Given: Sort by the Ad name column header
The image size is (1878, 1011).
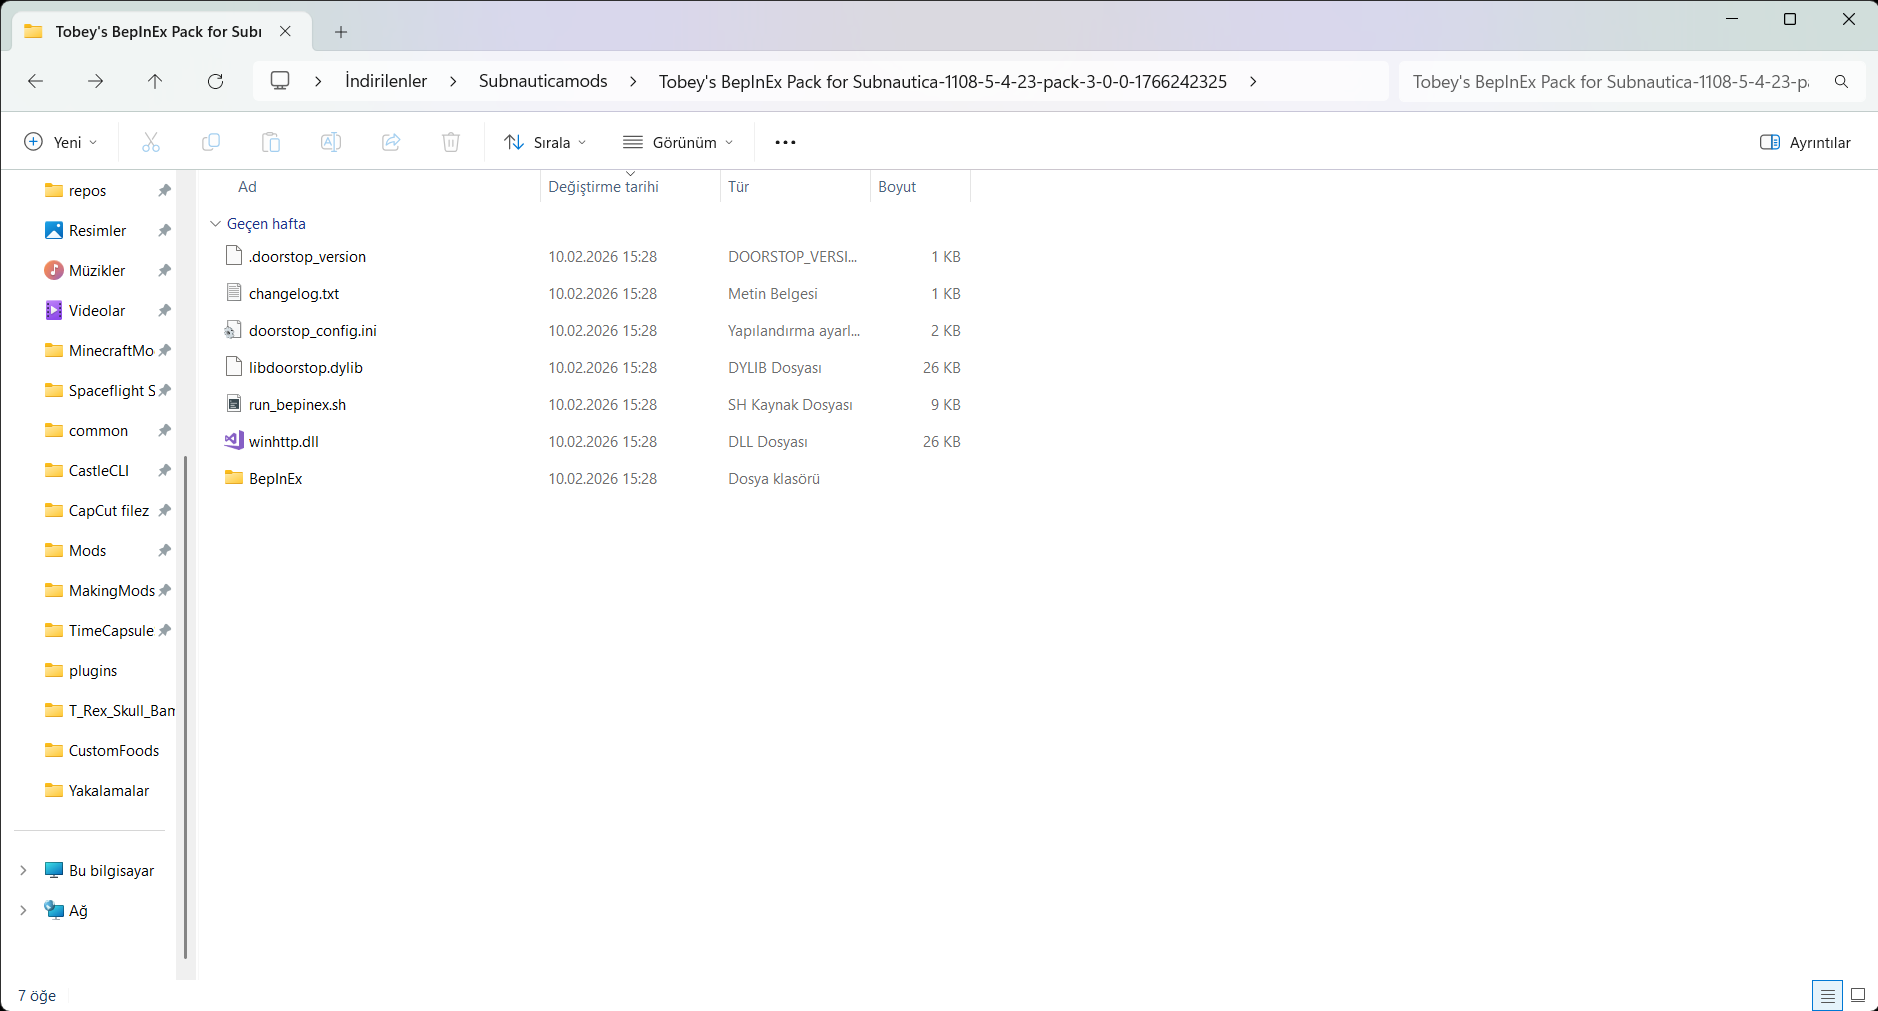Looking at the screenshot, I should pos(247,187).
